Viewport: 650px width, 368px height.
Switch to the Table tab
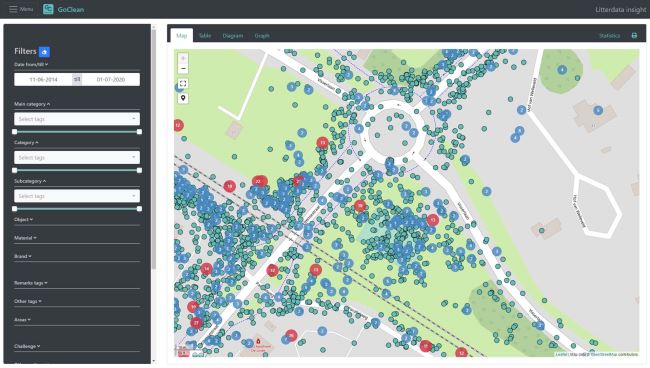(205, 36)
